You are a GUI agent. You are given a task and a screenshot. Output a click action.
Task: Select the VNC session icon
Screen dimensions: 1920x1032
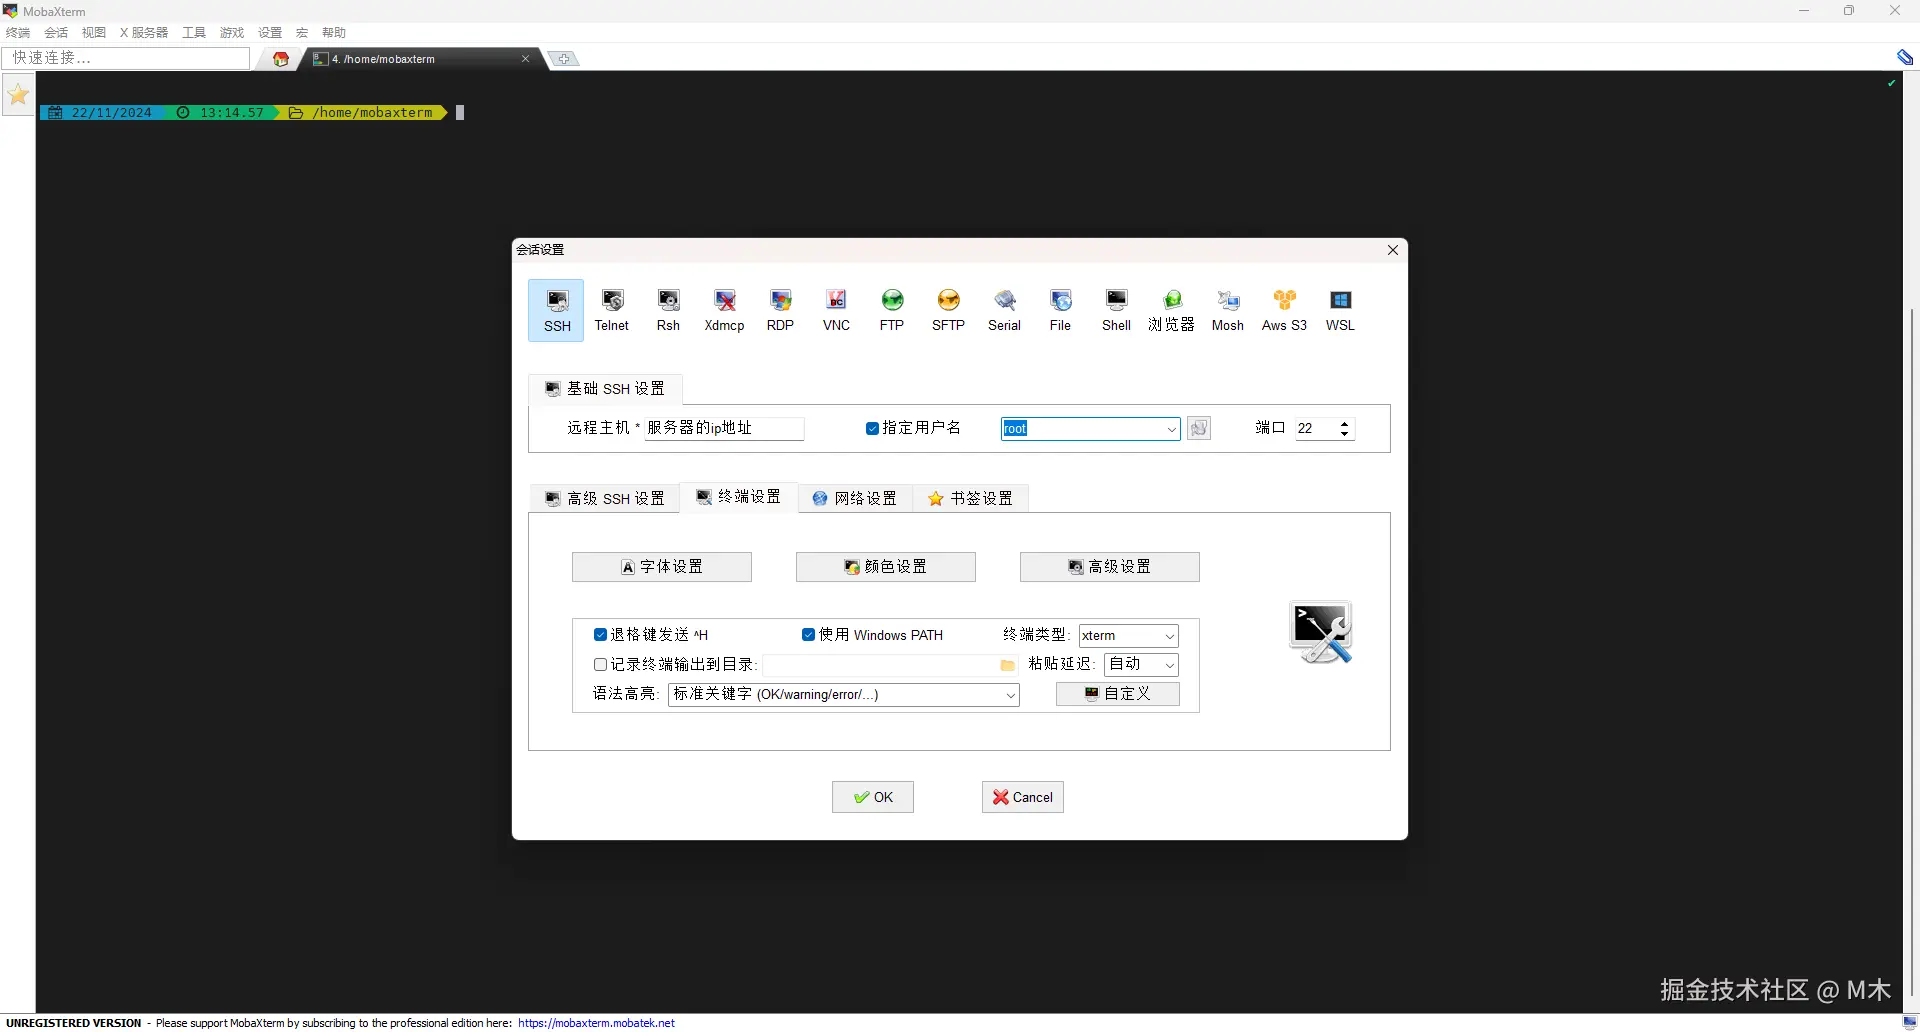(836, 310)
